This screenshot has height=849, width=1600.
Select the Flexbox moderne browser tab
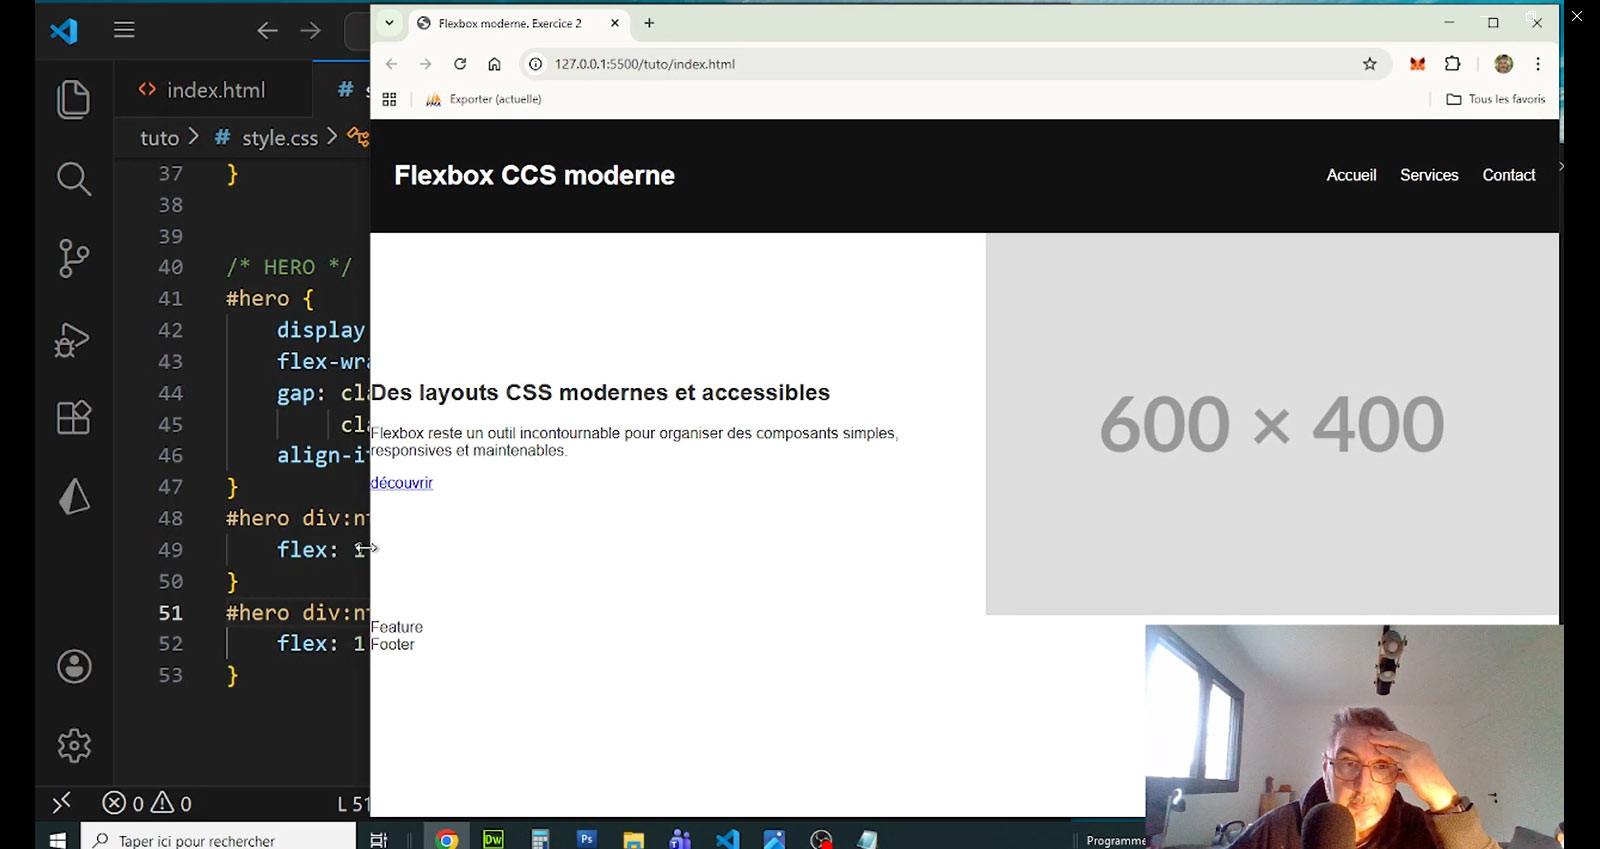tap(509, 23)
